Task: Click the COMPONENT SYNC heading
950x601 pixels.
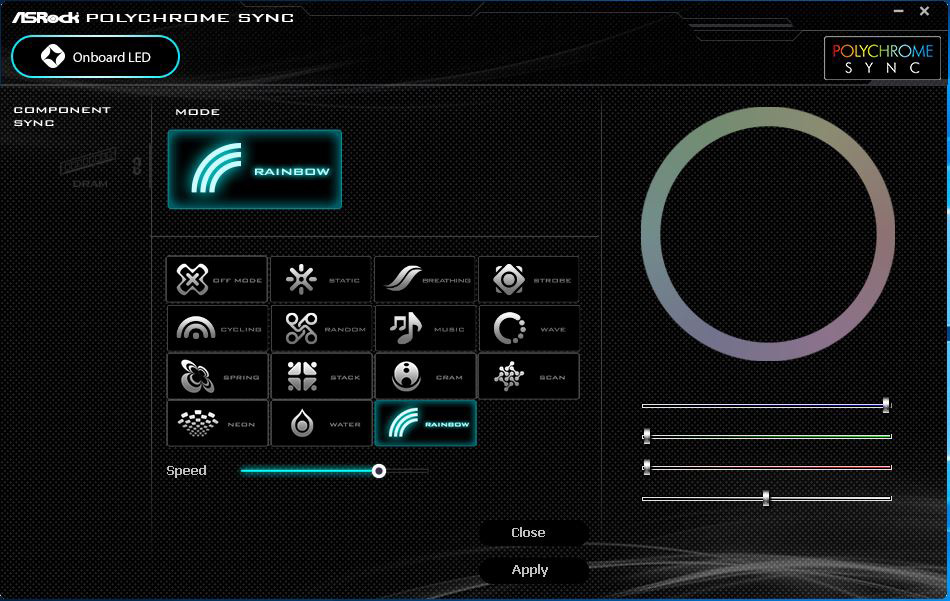Action: (62, 116)
